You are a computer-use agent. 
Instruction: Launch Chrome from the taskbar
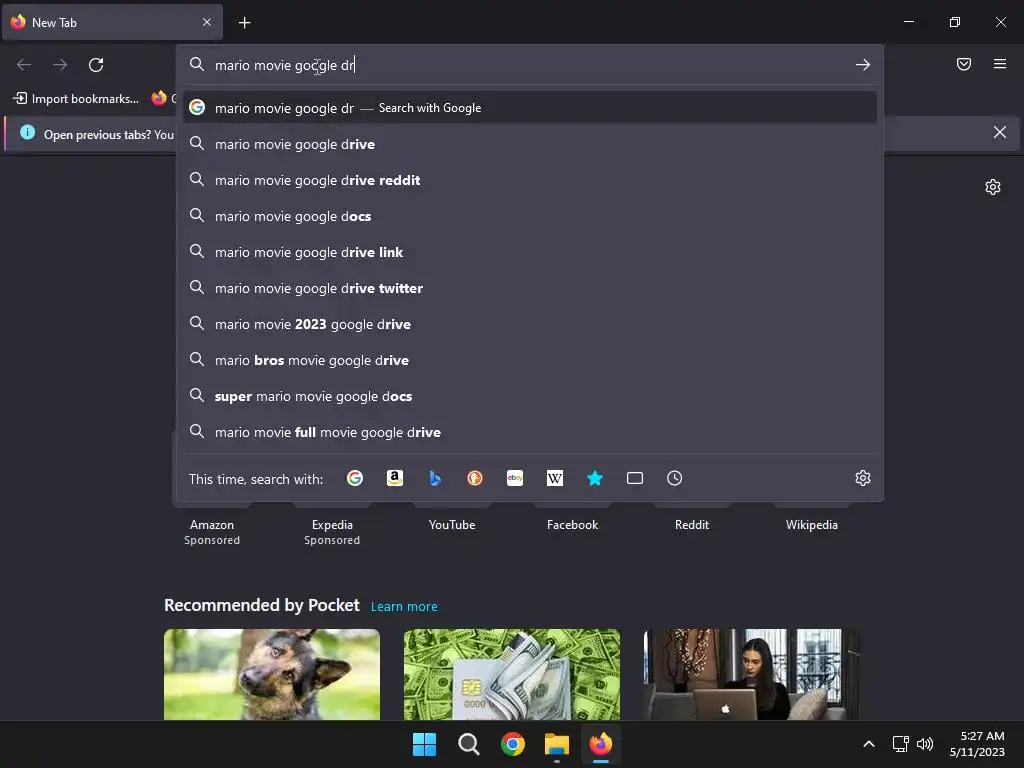click(513, 744)
